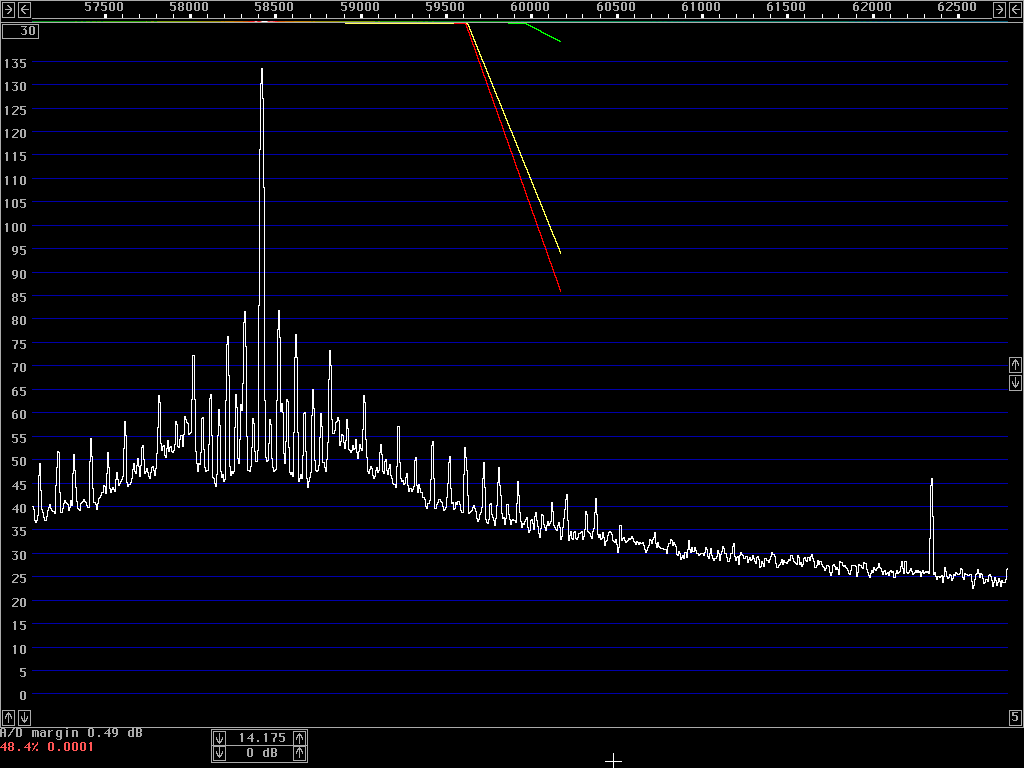Click the box showing 30 at top left
Viewport: 1024px width, 768px height.
[20, 31]
